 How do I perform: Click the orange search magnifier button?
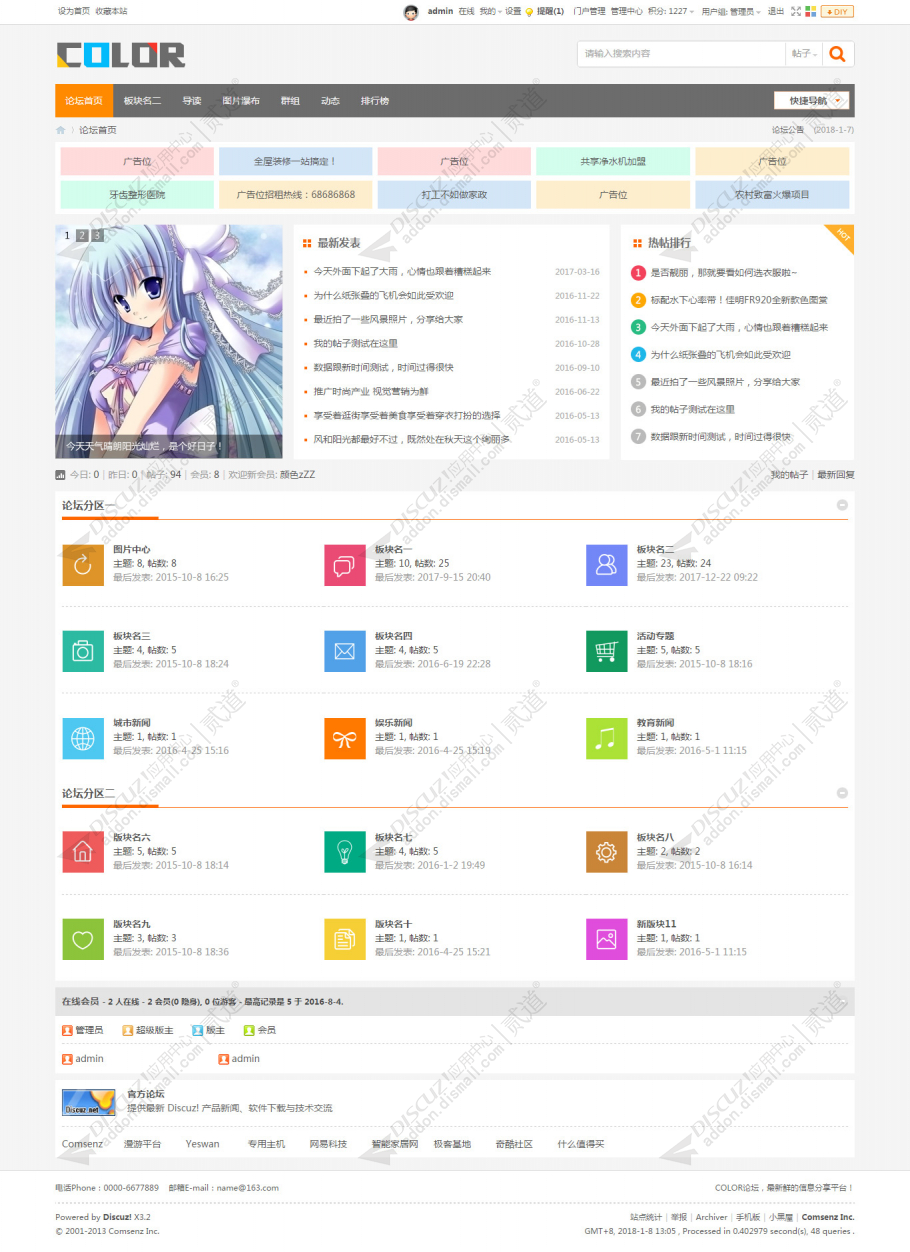point(838,54)
